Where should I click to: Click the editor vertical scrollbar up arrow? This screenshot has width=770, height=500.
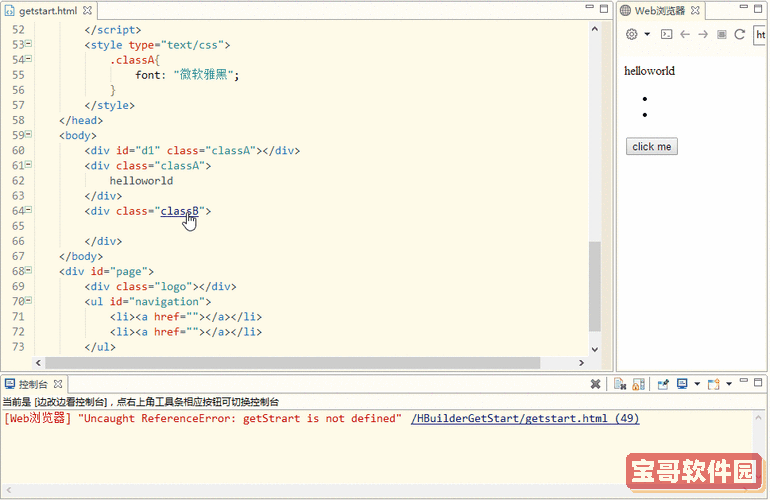coord(595,29)
